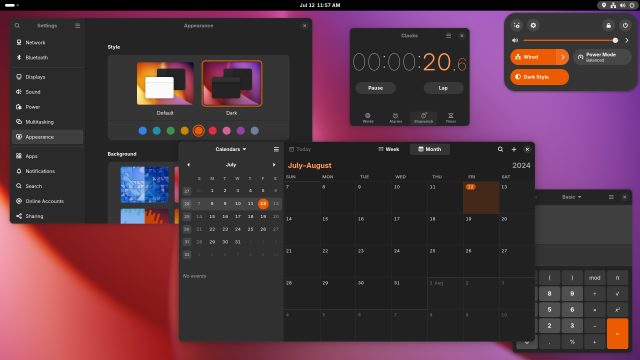The width and height of the screenshot is (640, 360).
Task: Toggle the Power Mode Balanced button
Action: [602, 57]
